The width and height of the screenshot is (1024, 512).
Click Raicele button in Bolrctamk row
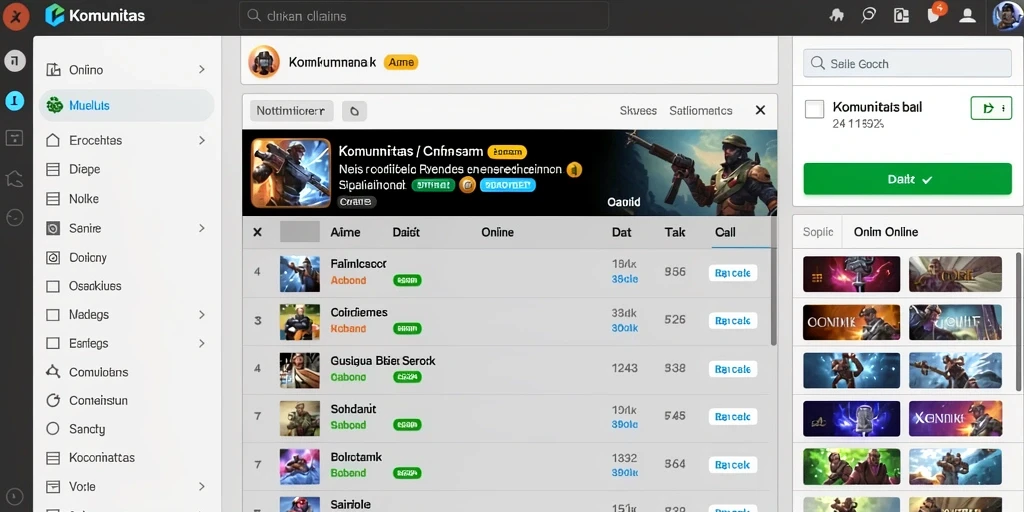point(733,464)
